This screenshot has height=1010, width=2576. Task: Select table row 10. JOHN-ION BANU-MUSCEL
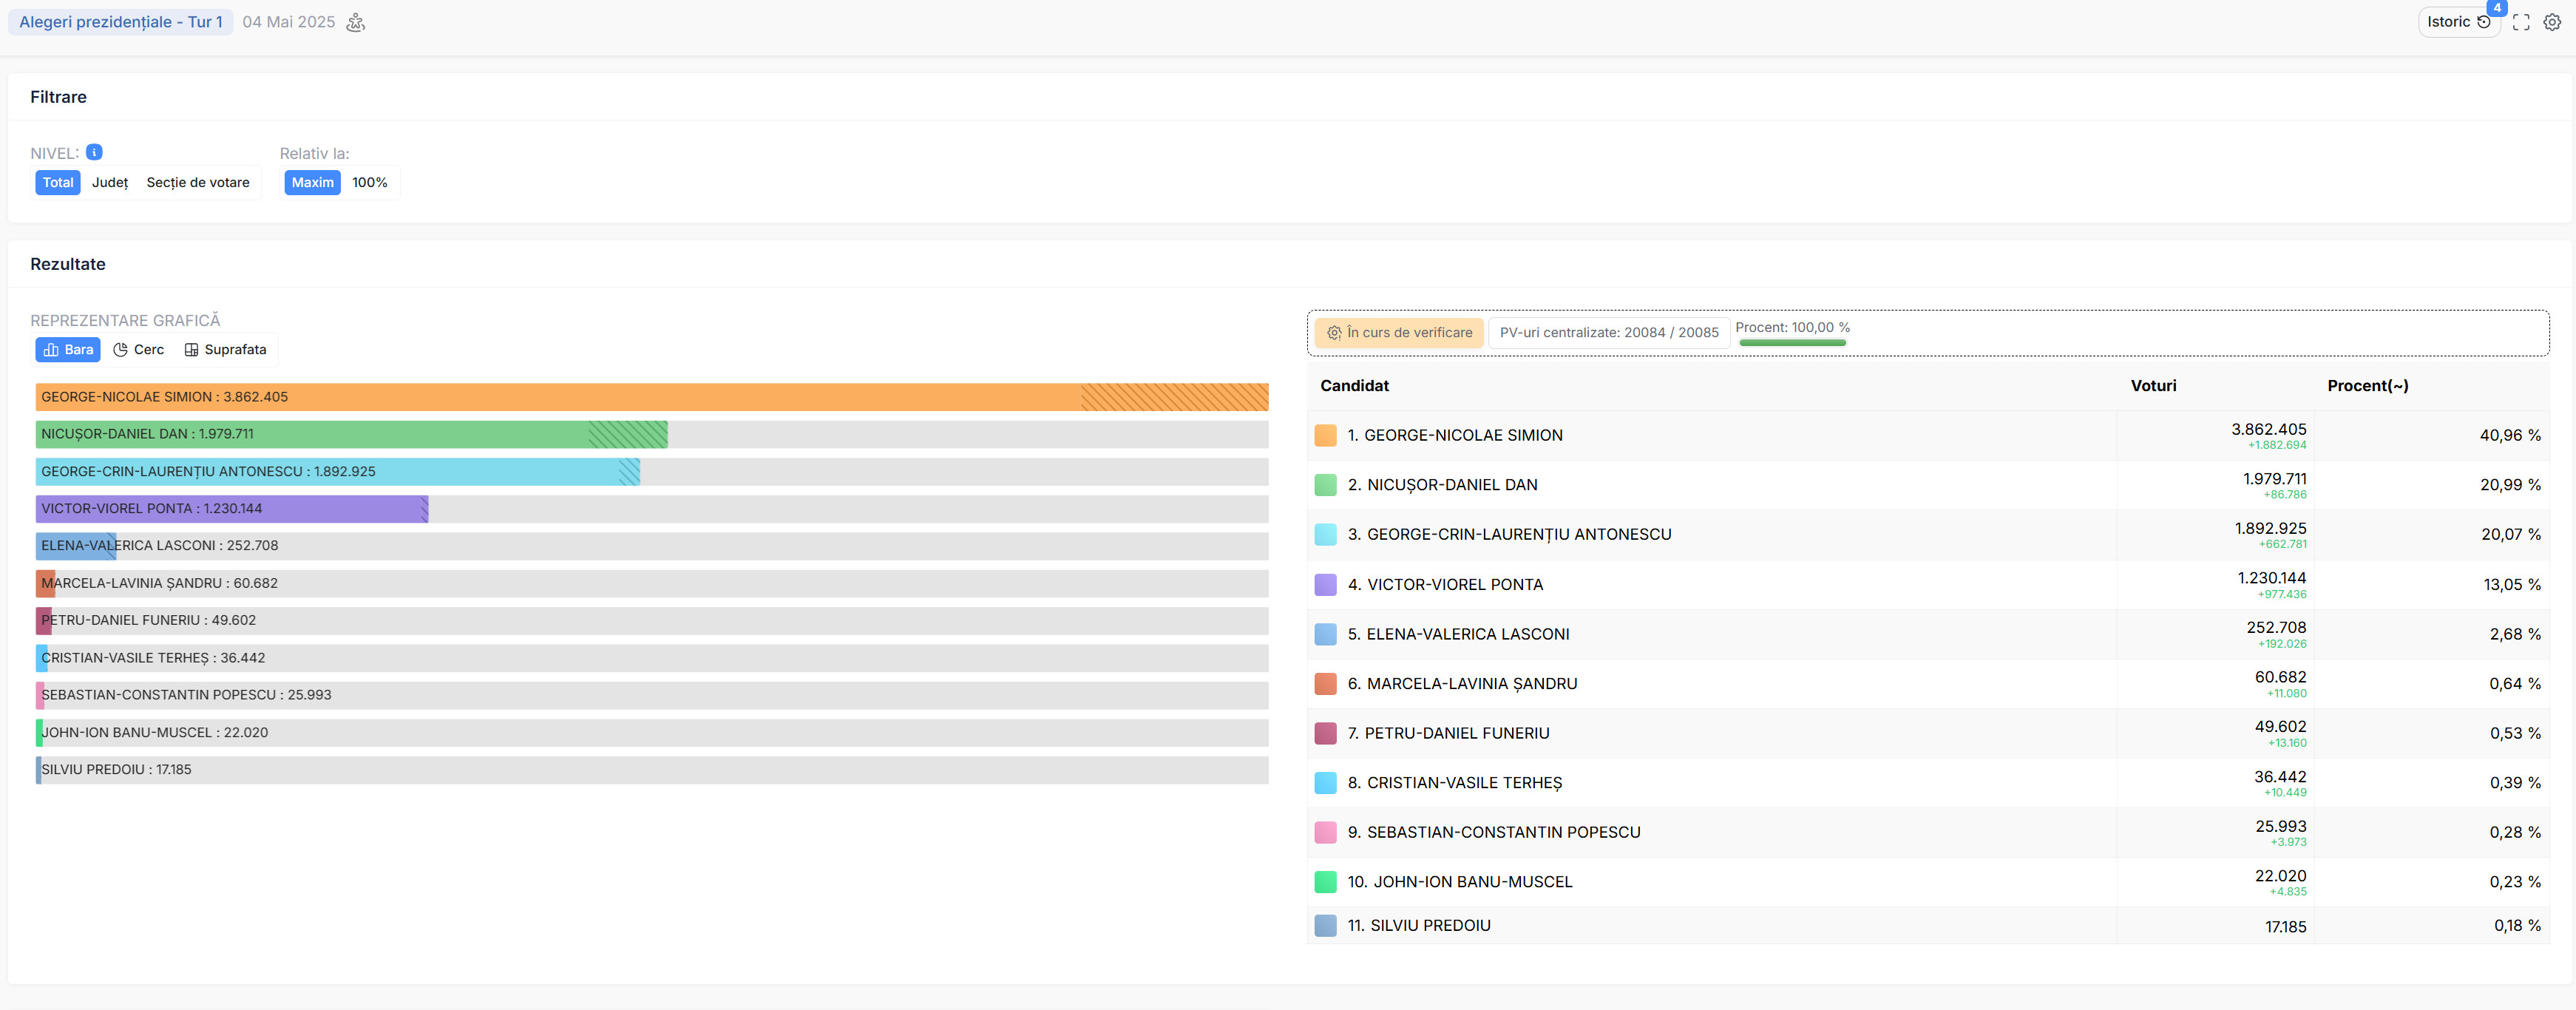1928,882
